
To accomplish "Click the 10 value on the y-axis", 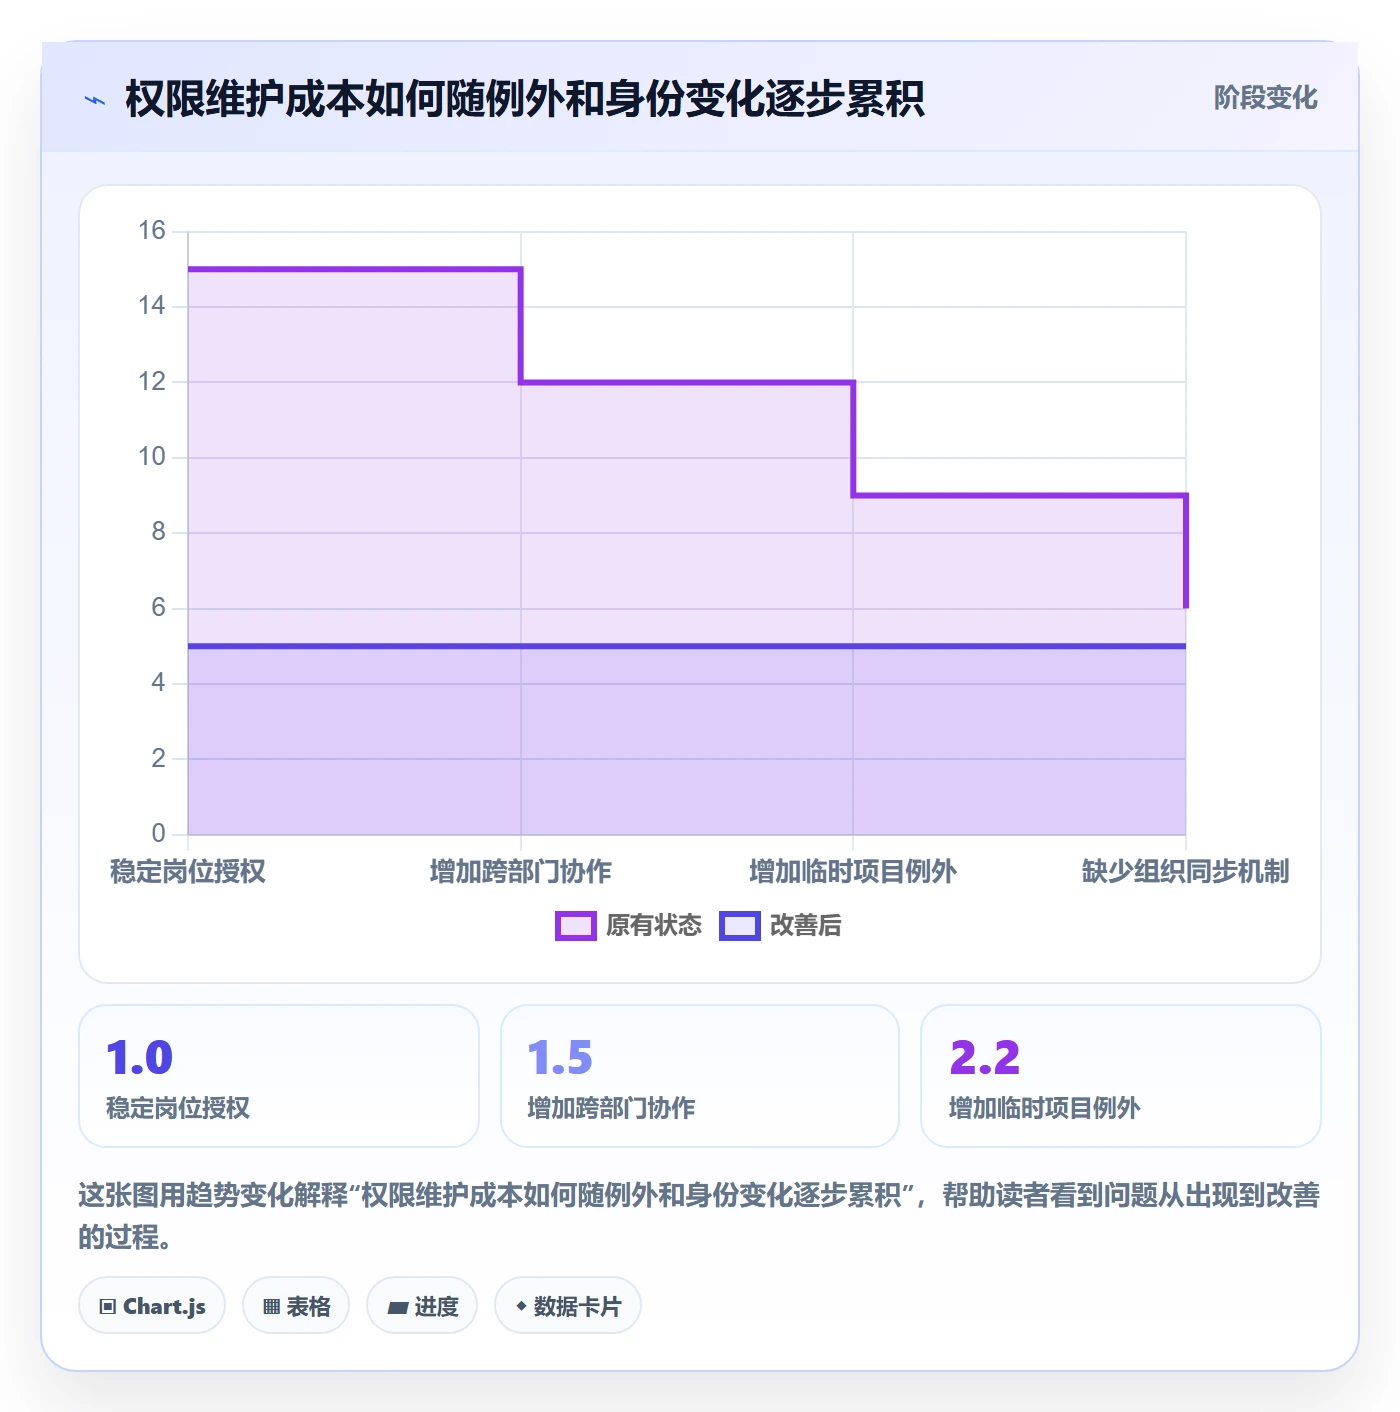I will click(152, 457).
